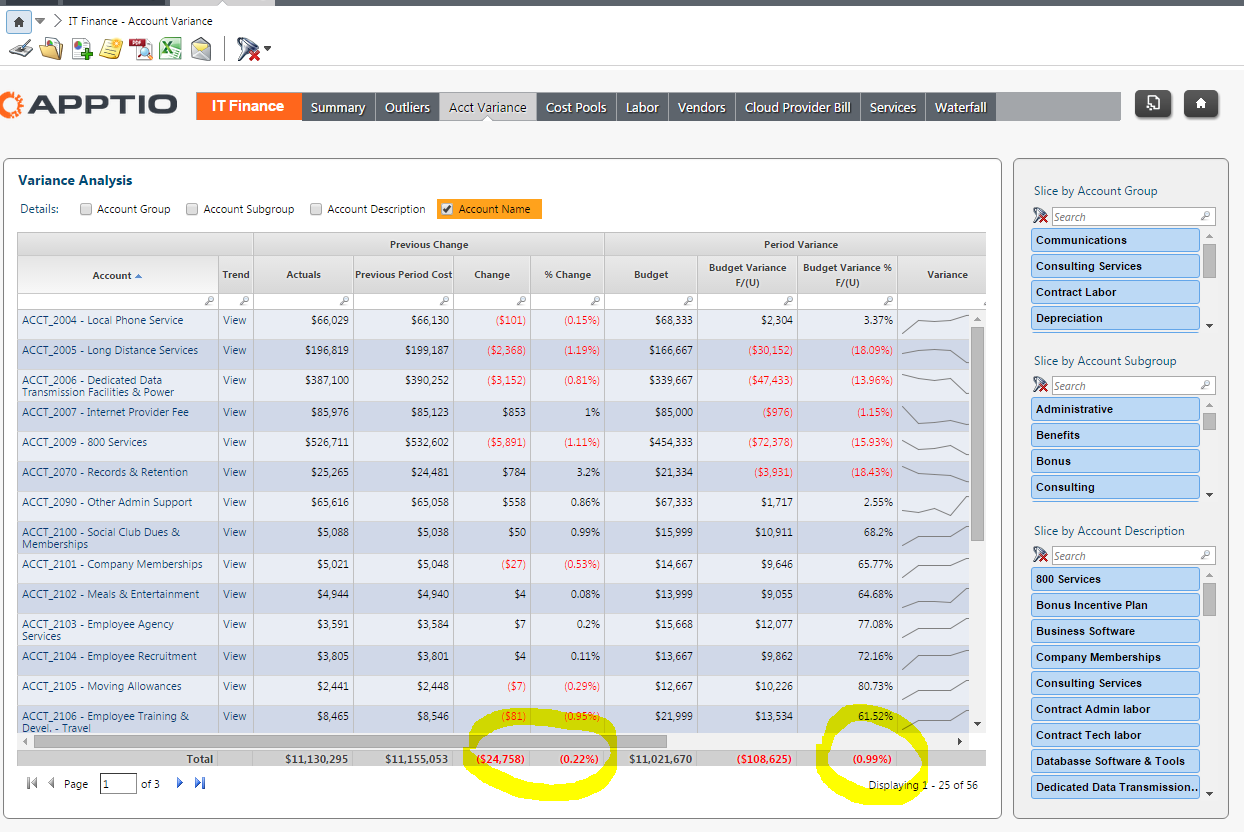Select Communications in Slice by Account Group
This screenshot has width=1244, height=832.
pos(1114,239)
